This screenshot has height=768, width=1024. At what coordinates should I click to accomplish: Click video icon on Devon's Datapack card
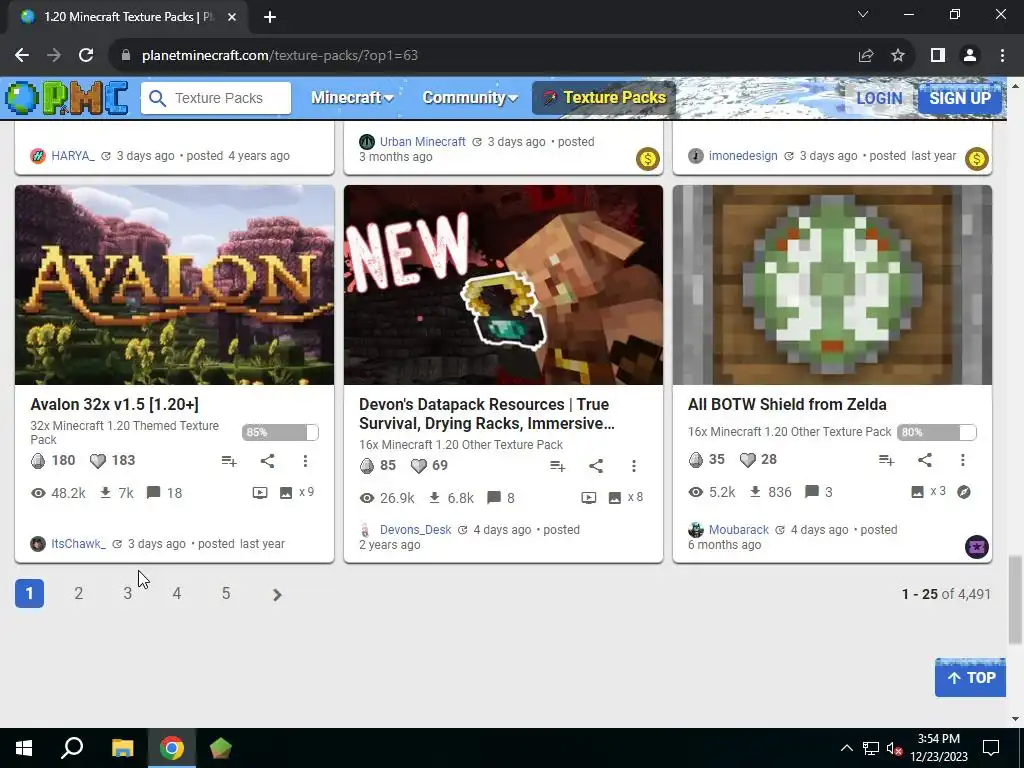(x=588, y=498)
